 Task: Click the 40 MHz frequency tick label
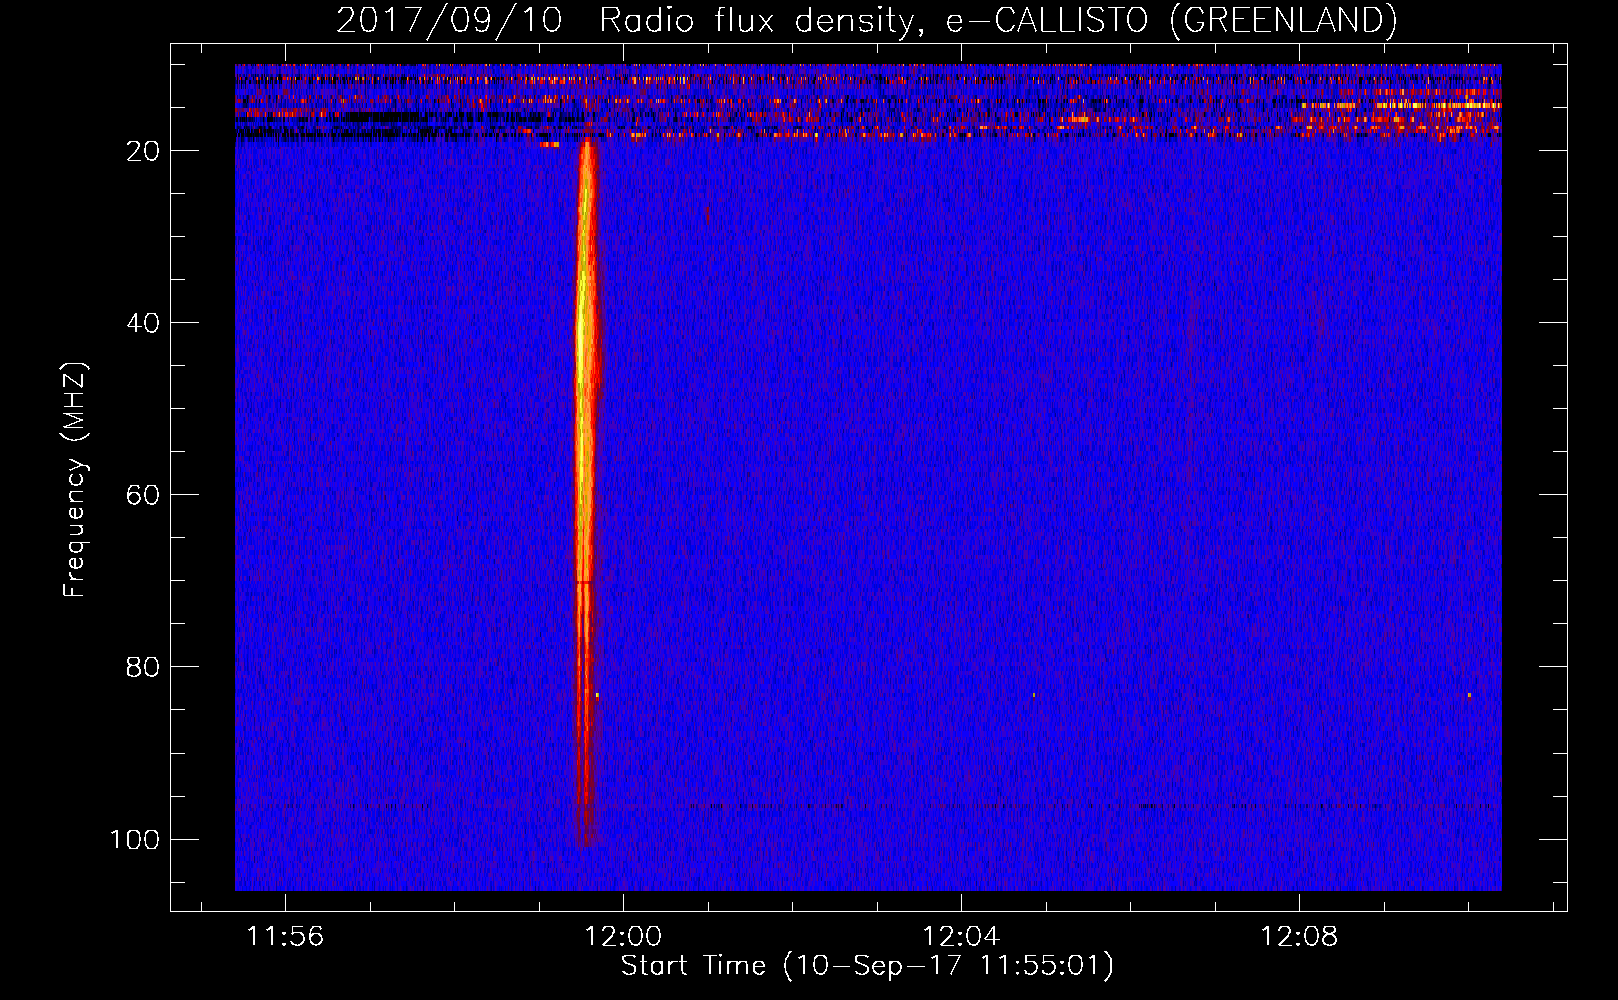[143, 323]
